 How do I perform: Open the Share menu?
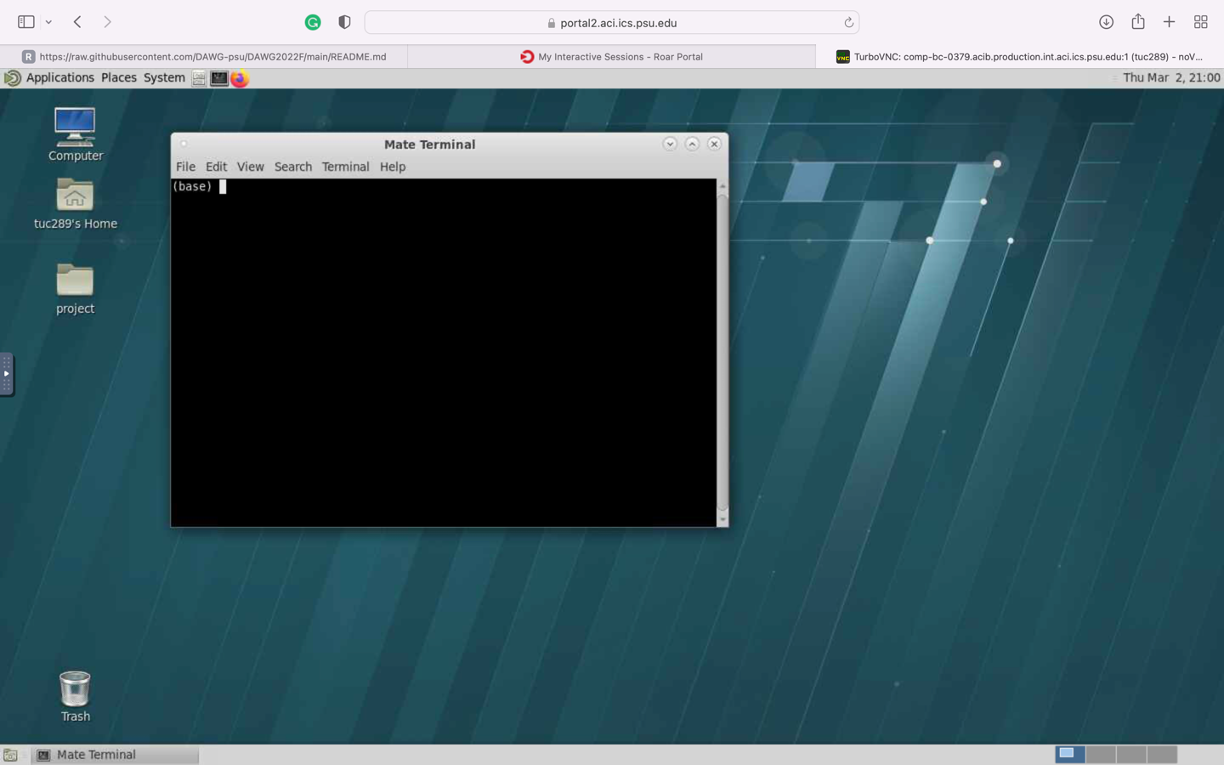[x=1138, y=21]
